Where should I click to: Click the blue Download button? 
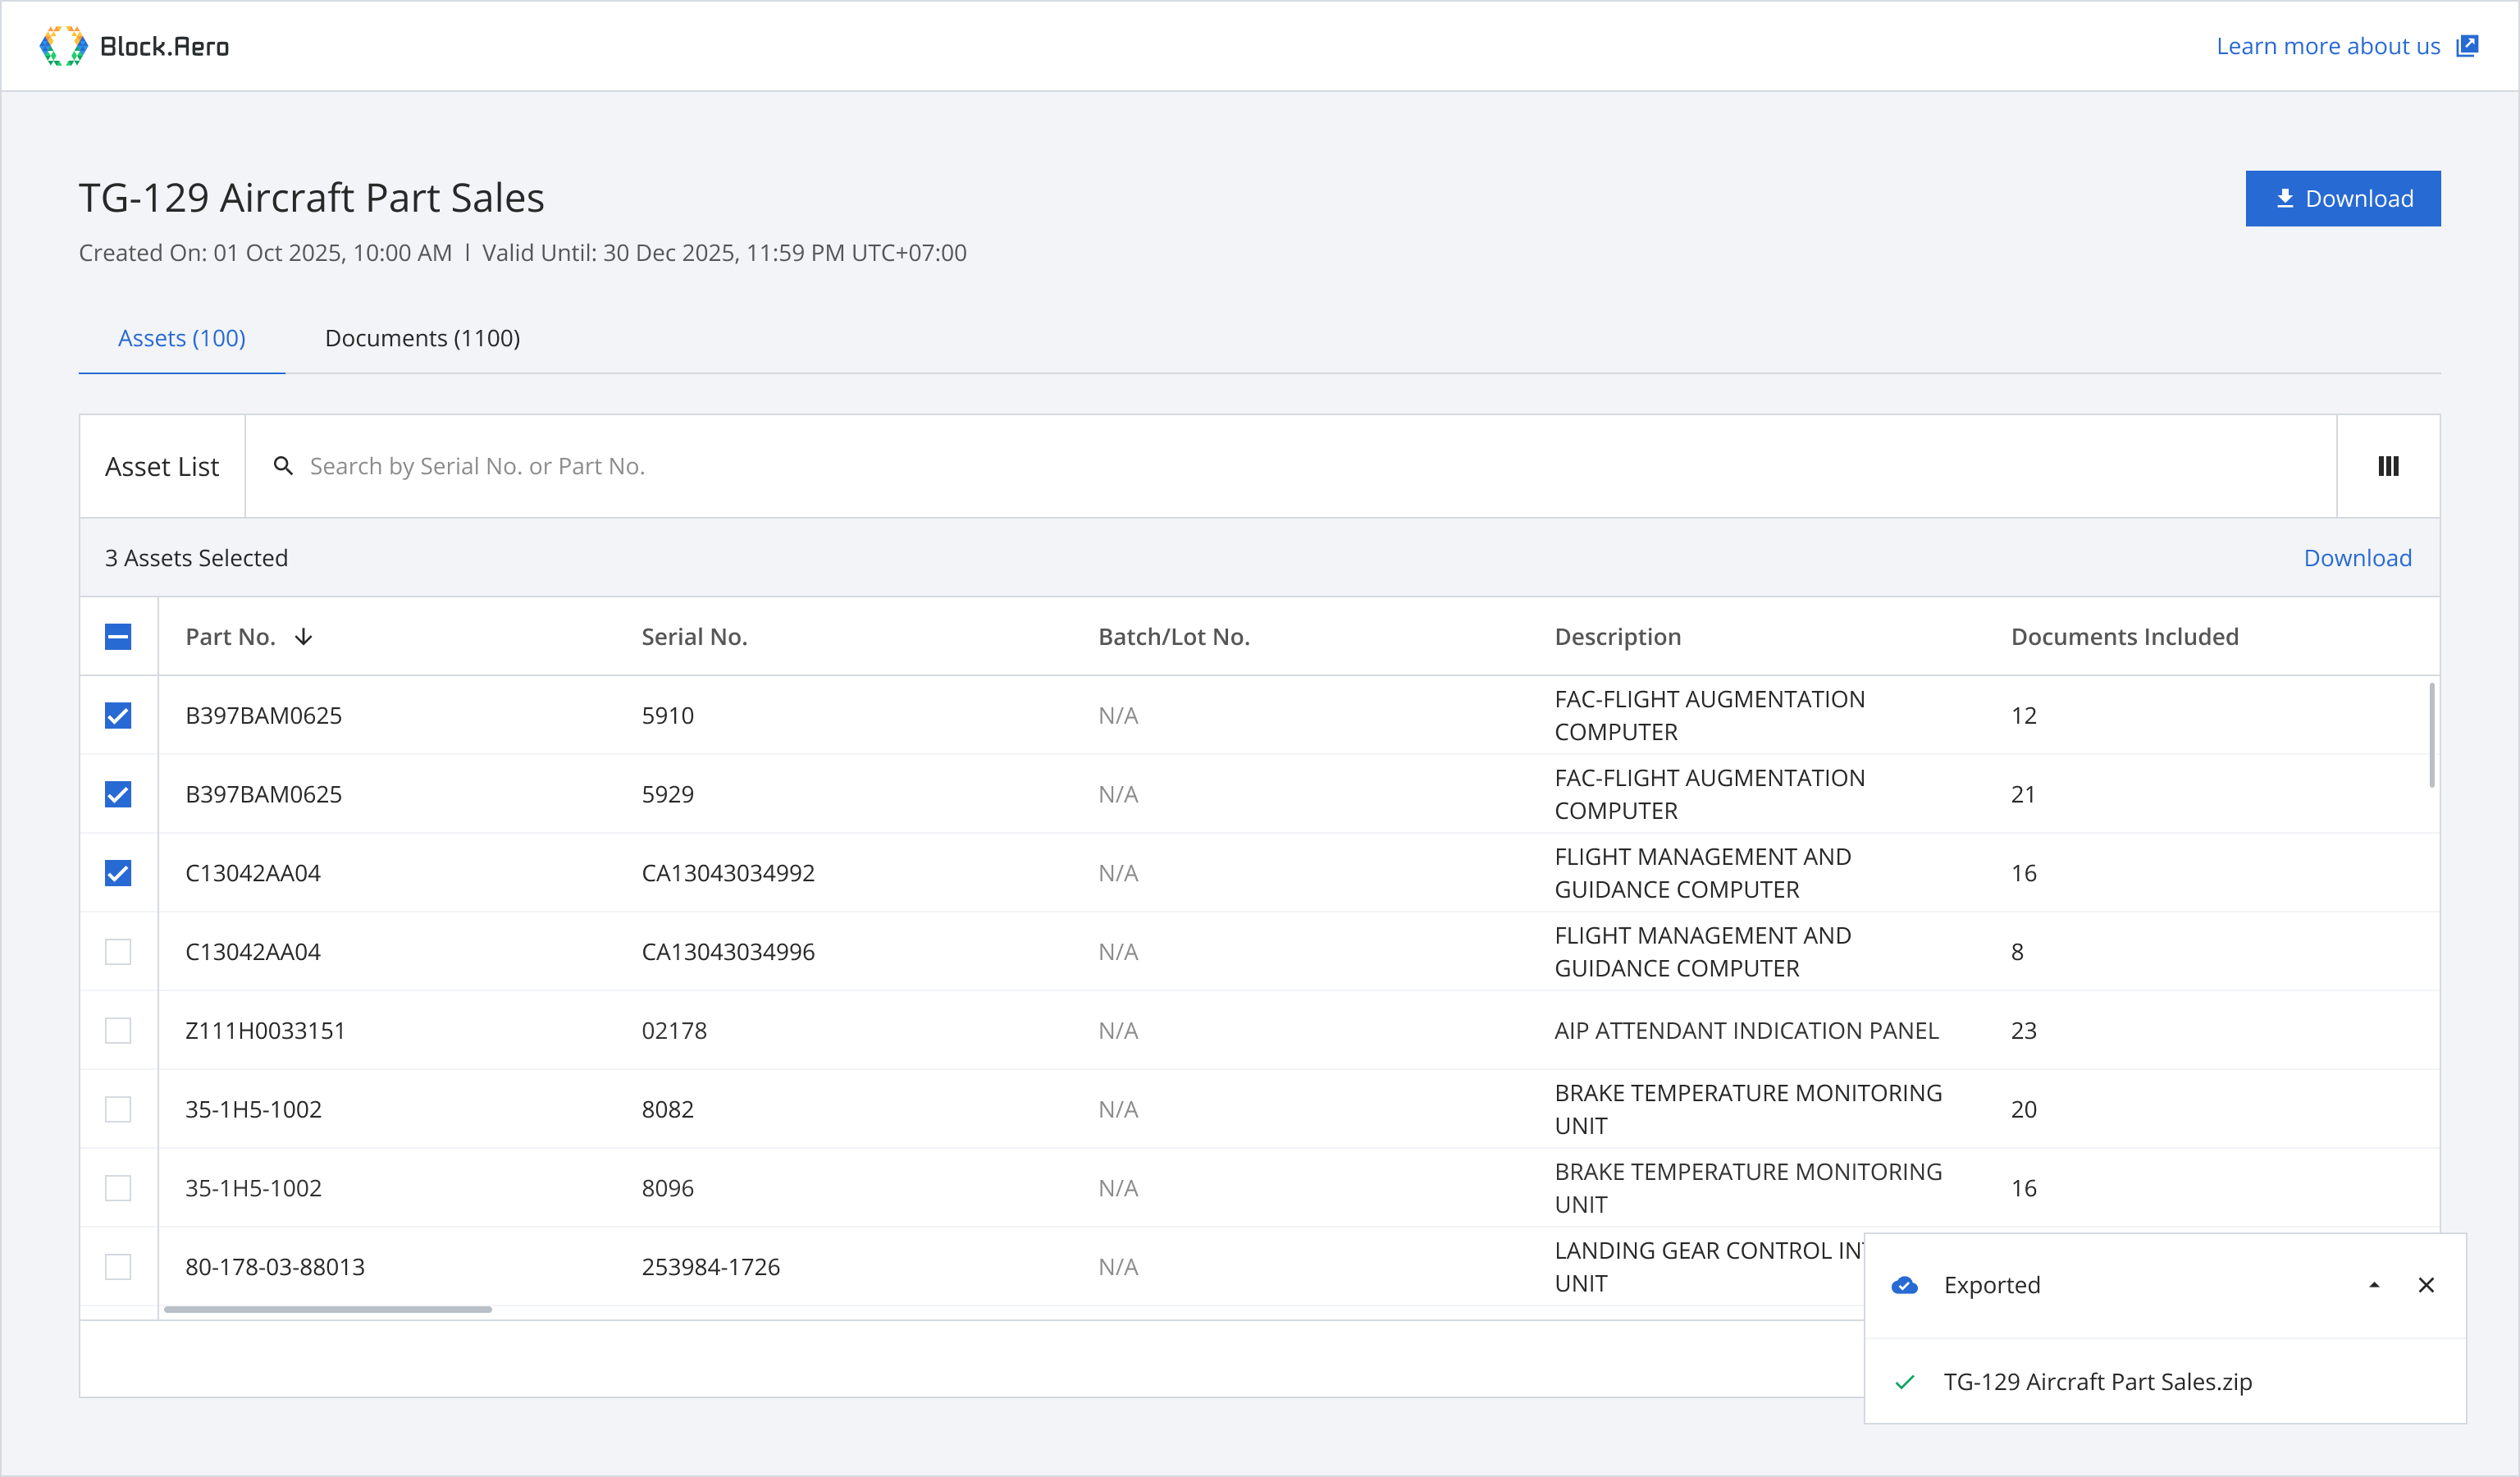(x=2342, y=198)
